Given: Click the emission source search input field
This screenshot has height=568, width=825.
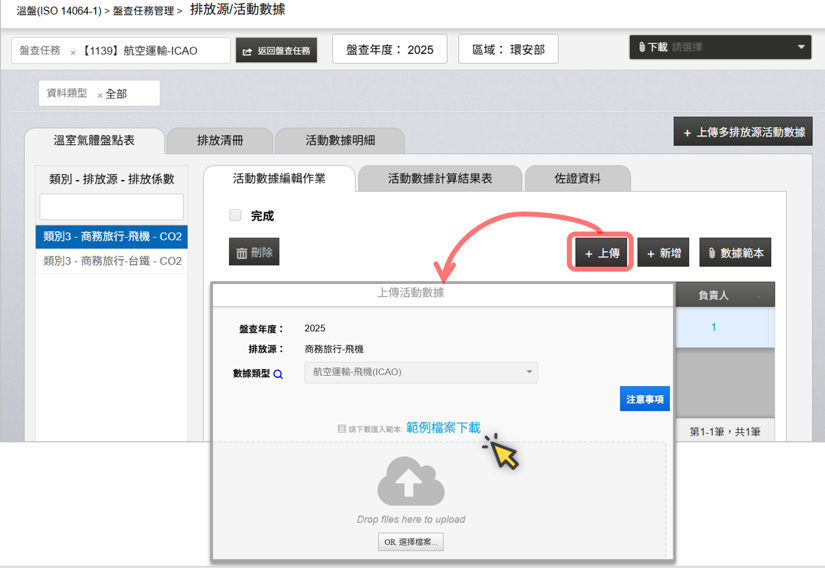Looking at the screenshot, I should (112, 207).
